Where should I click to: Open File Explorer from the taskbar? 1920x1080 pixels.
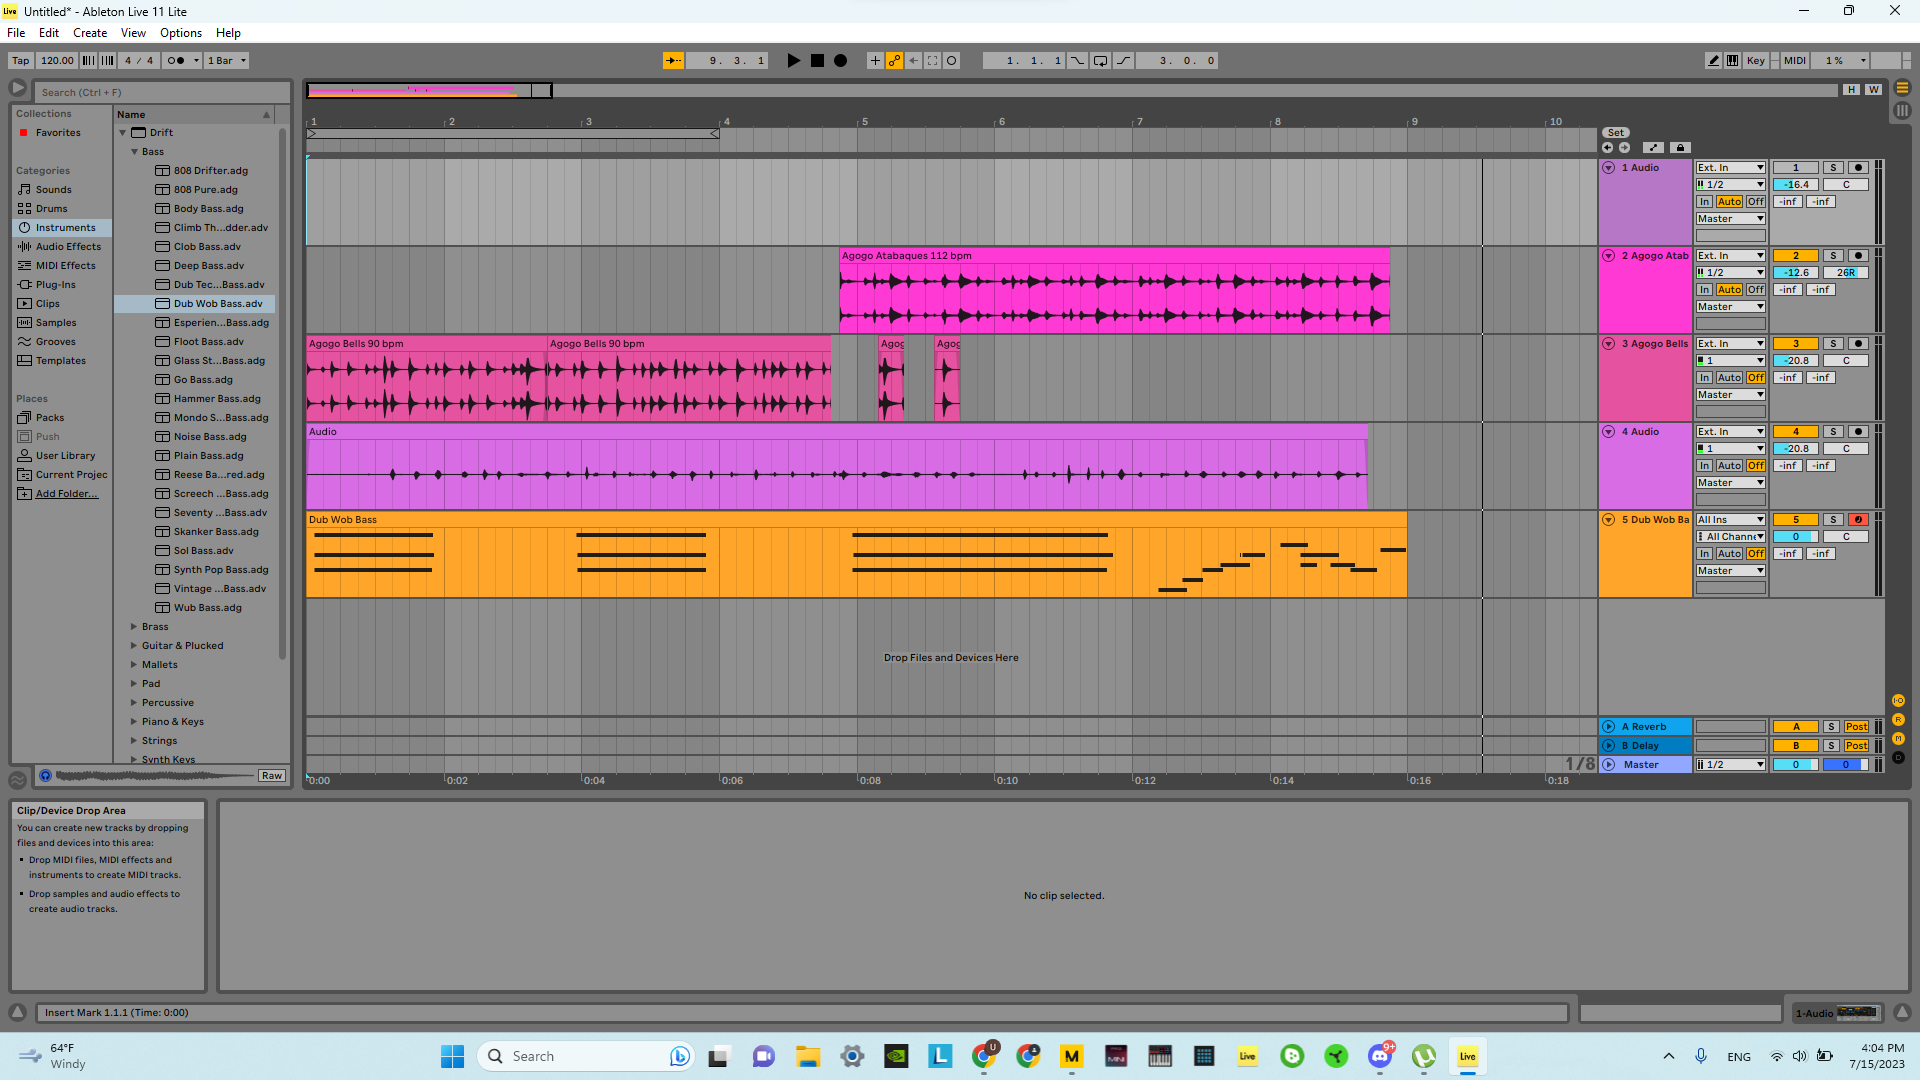tap(807, 1056)
